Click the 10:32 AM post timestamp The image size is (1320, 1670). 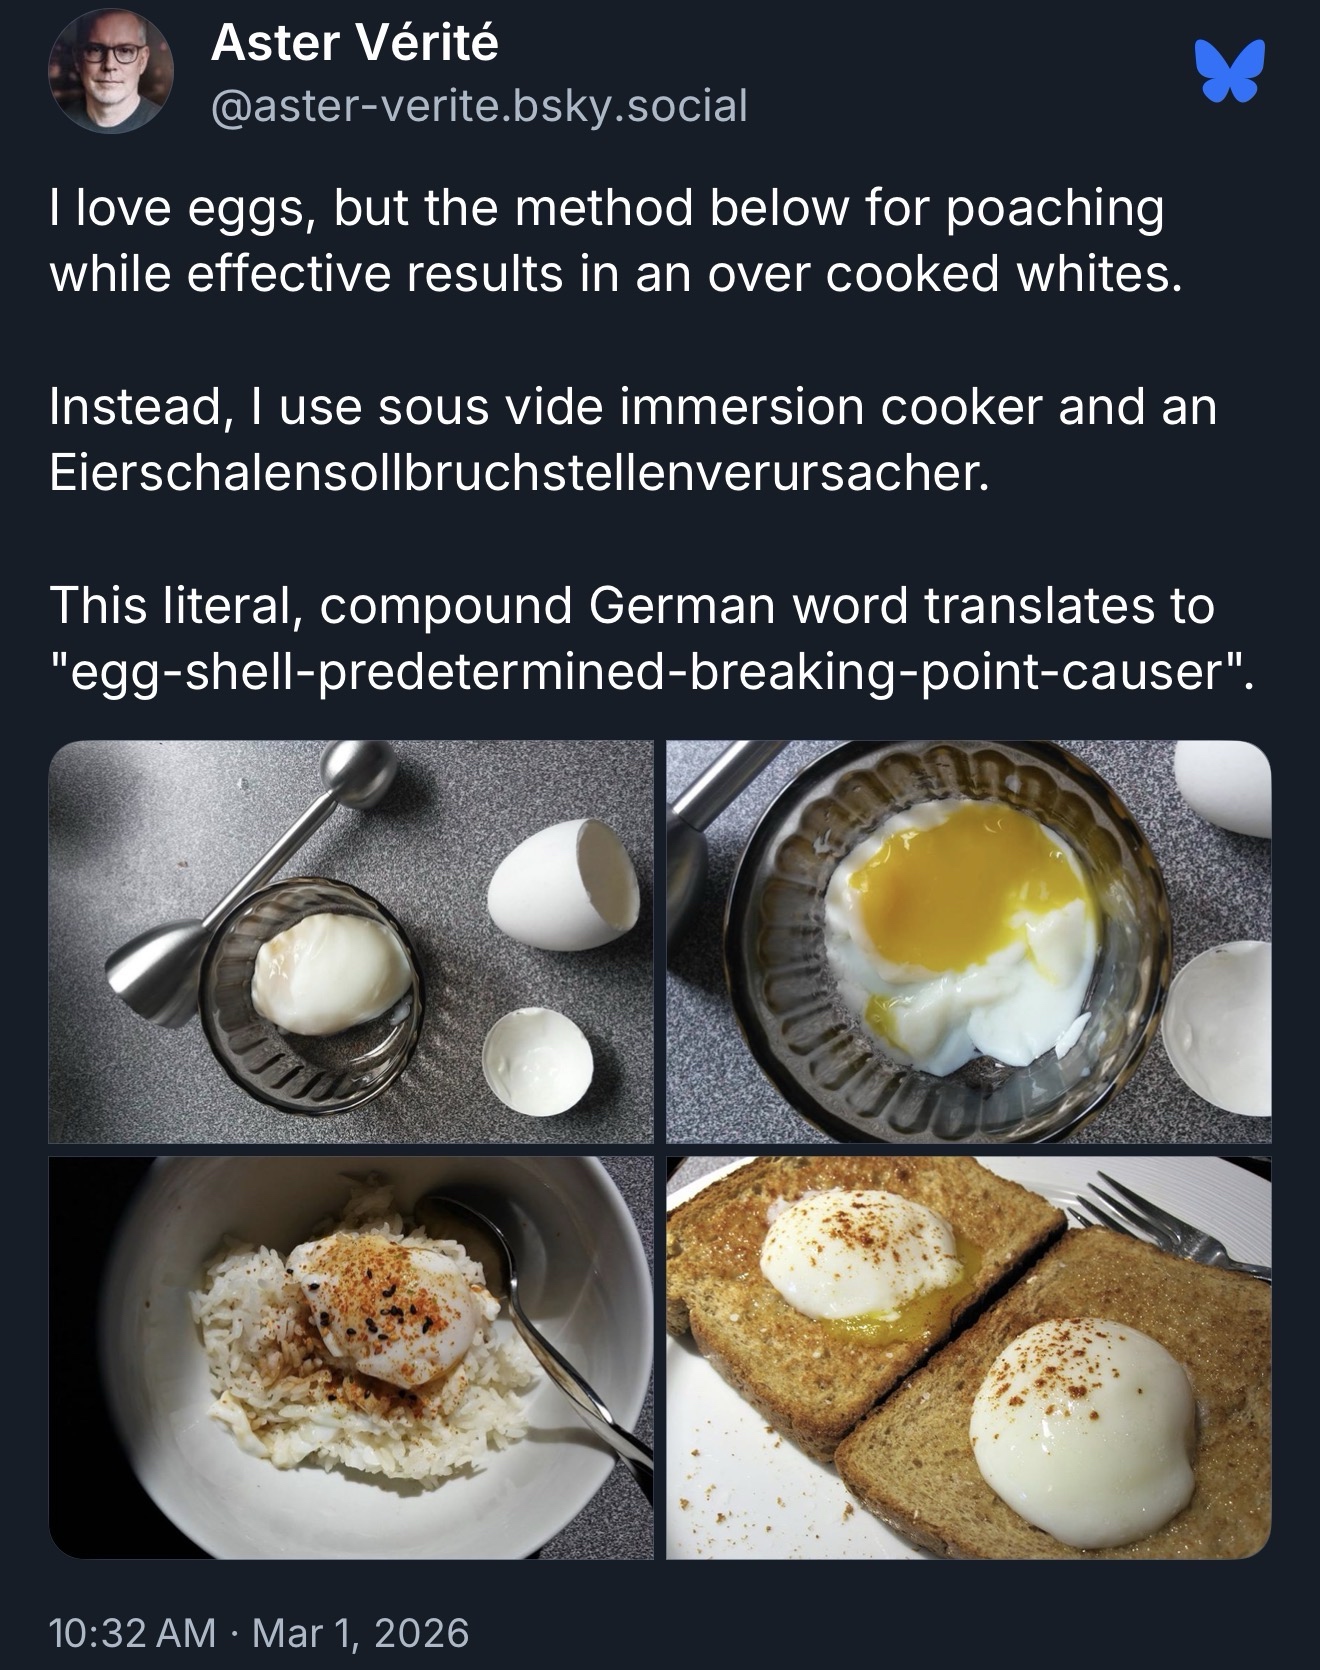pos(132,1632)
